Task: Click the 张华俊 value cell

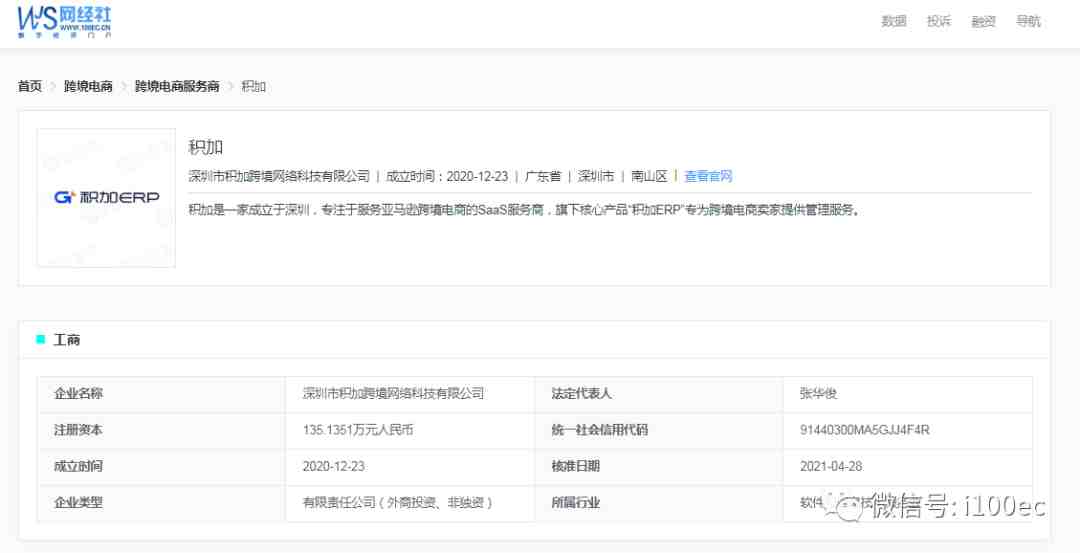Action: click(x=908, y=394)
